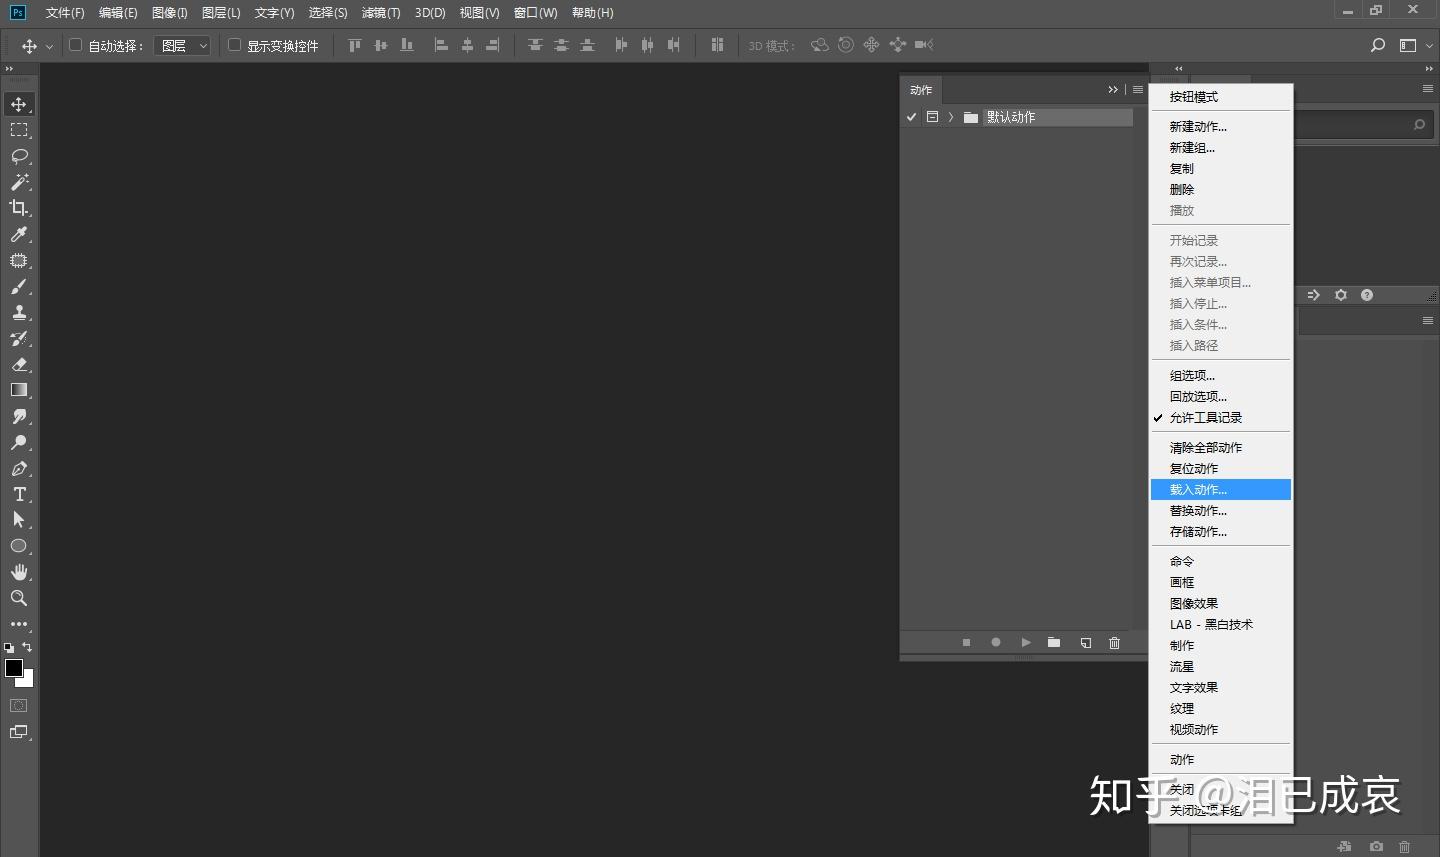Collapse the Actions panel with double arrows
1440x857 pixels.
point(1113,90)
